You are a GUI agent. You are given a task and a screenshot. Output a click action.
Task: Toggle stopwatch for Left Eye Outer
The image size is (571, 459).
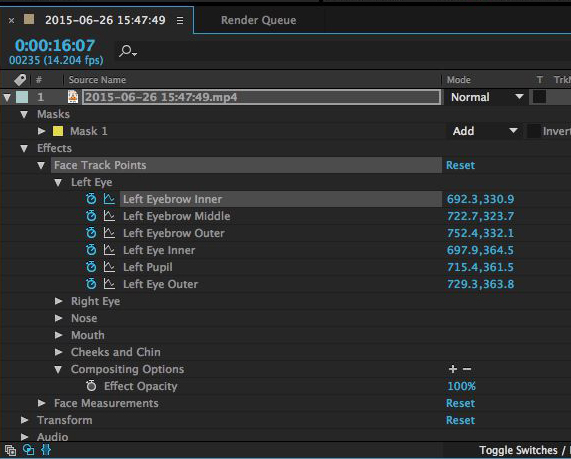(91, 284)
